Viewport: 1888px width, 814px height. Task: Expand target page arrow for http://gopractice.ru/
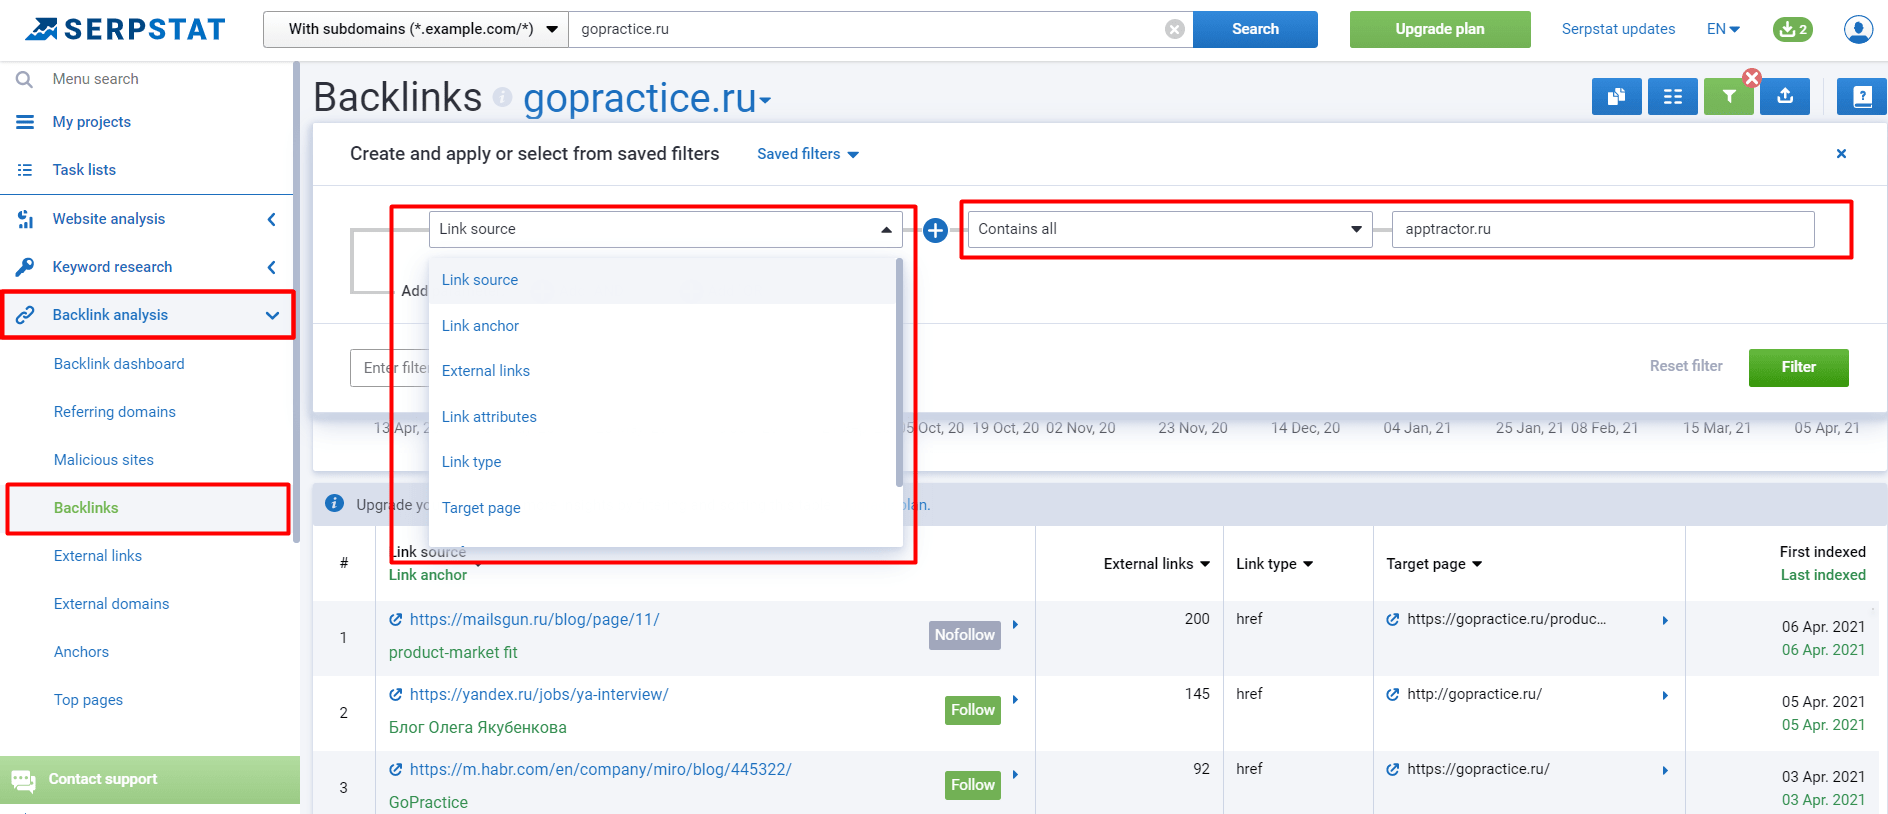(x=1665, y=695)
